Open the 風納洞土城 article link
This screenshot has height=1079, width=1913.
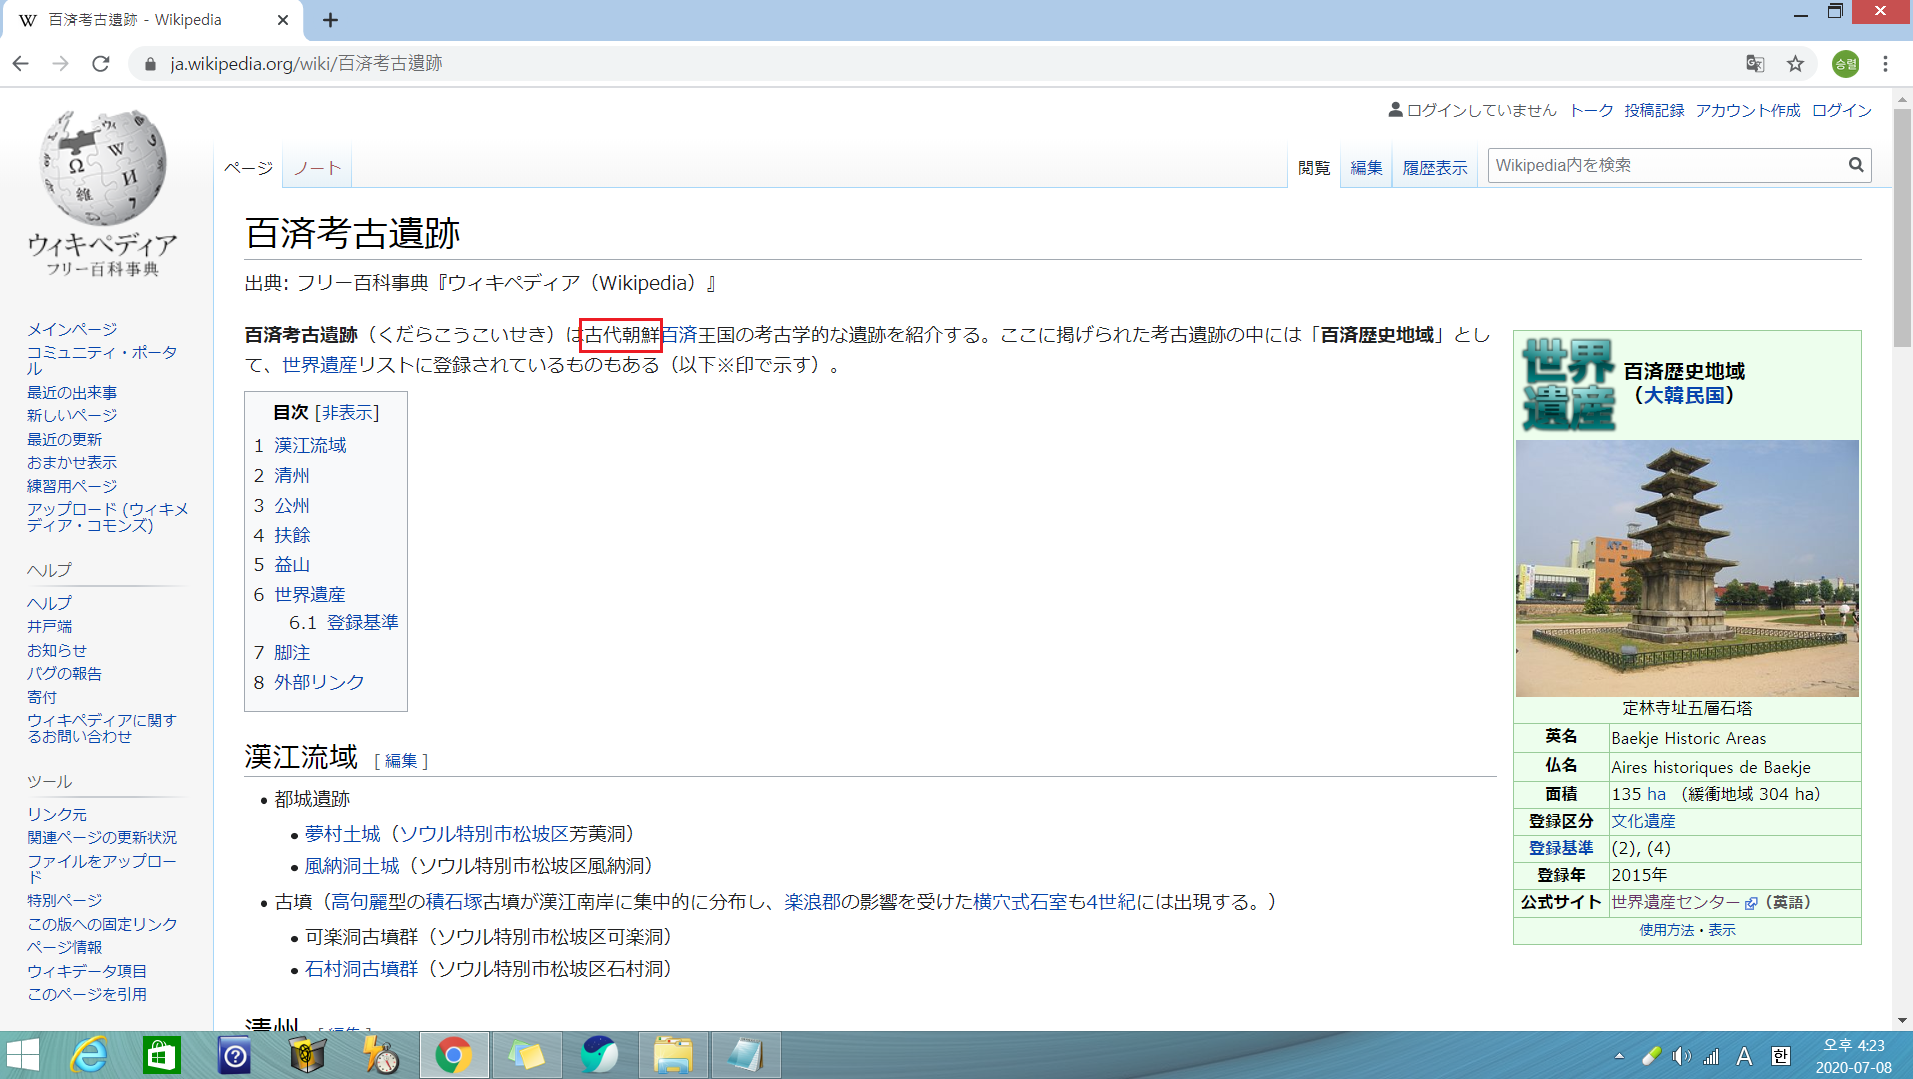coord(352,866)
